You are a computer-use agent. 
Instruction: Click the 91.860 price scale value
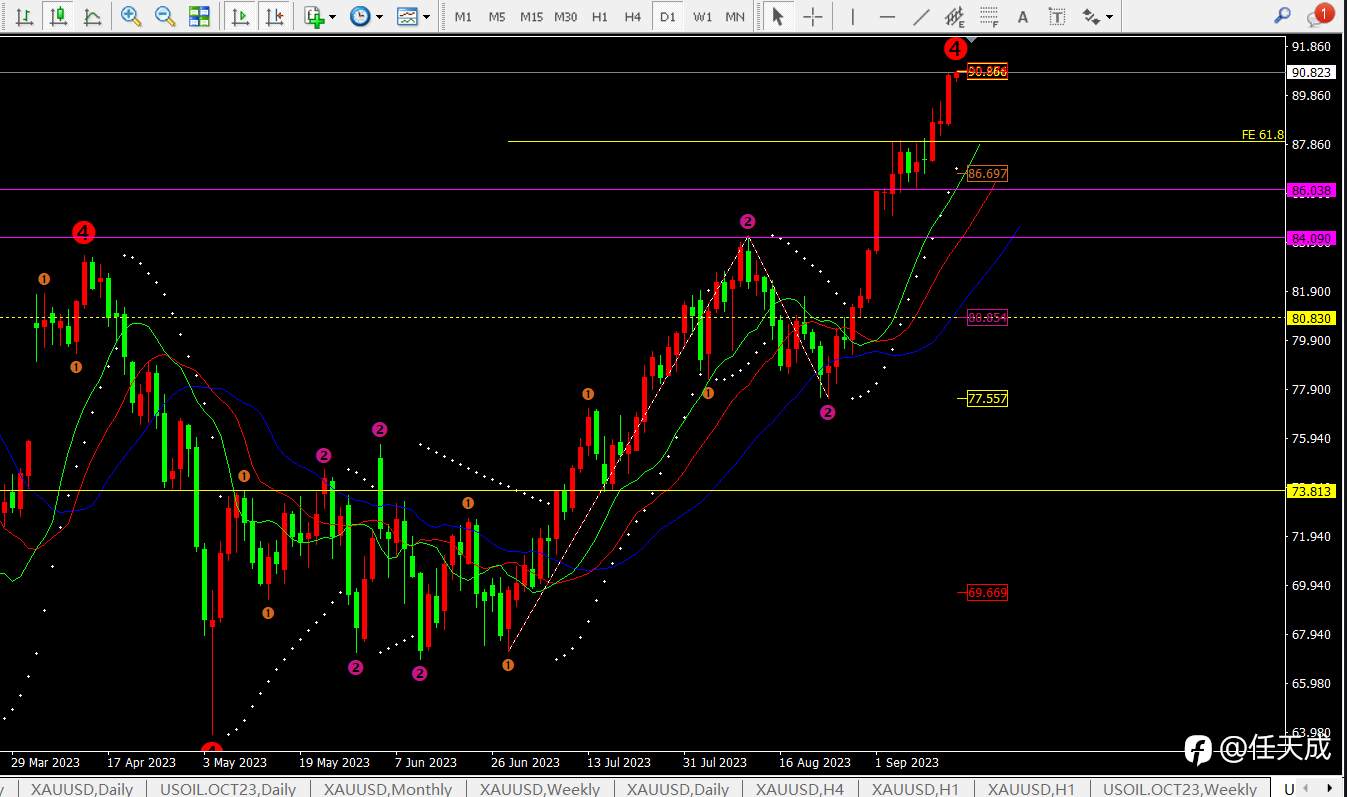(1311, 47)
